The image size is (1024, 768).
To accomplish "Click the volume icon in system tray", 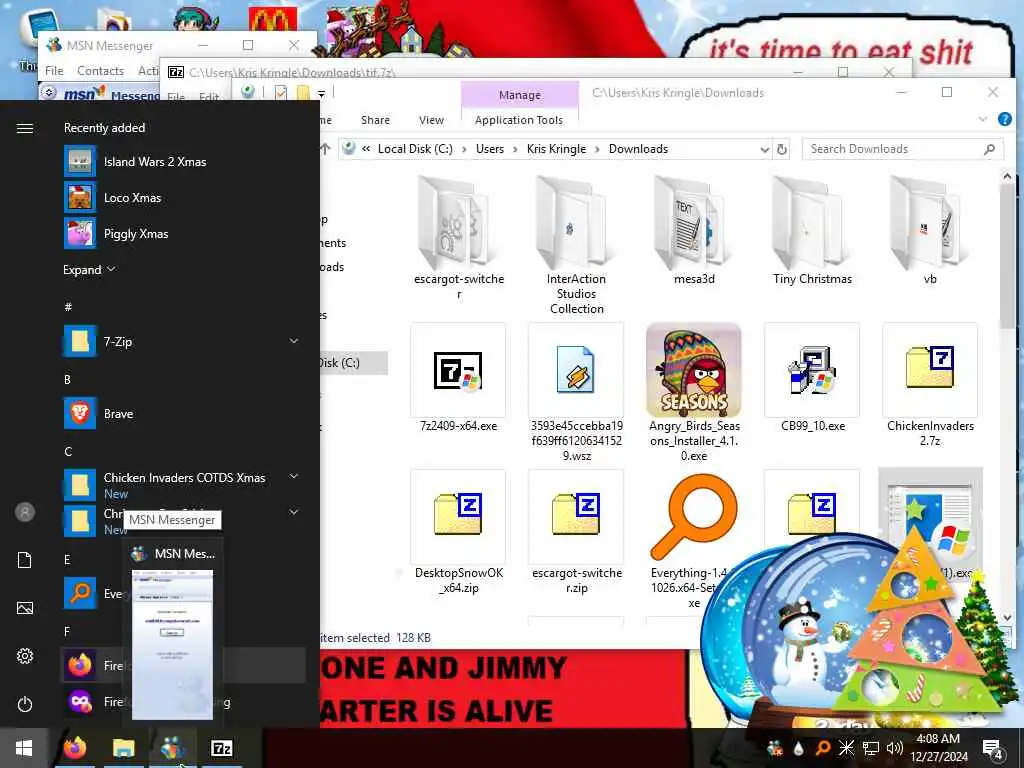I will pos(895,748).
